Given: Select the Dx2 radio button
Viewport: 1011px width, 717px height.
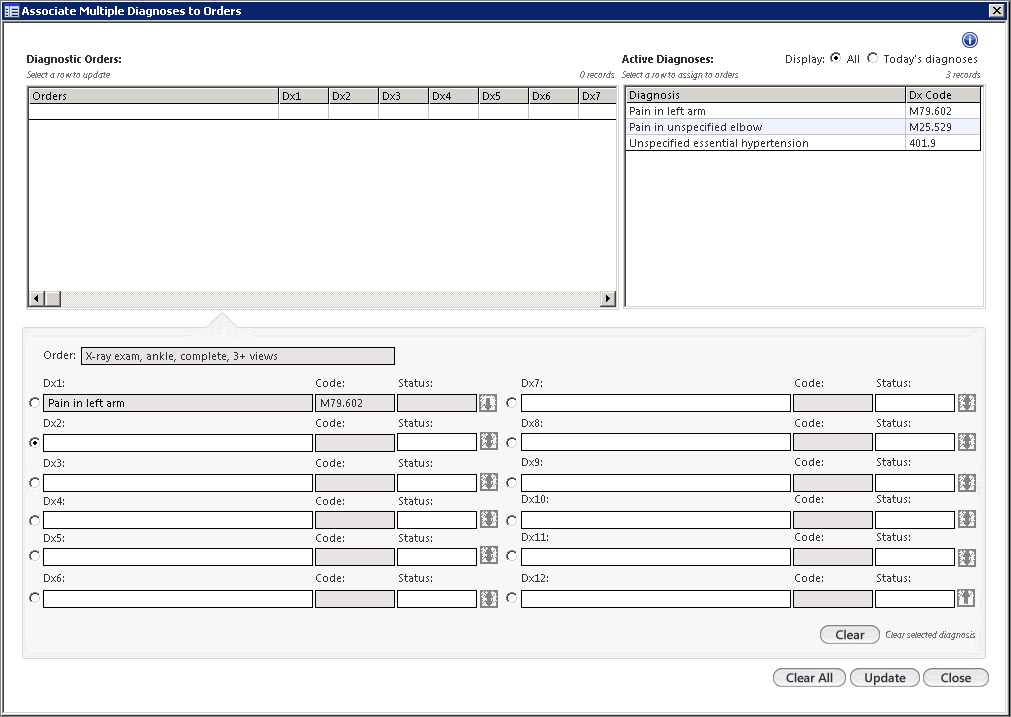Looking at the screenshot, I should click(34, 442).
